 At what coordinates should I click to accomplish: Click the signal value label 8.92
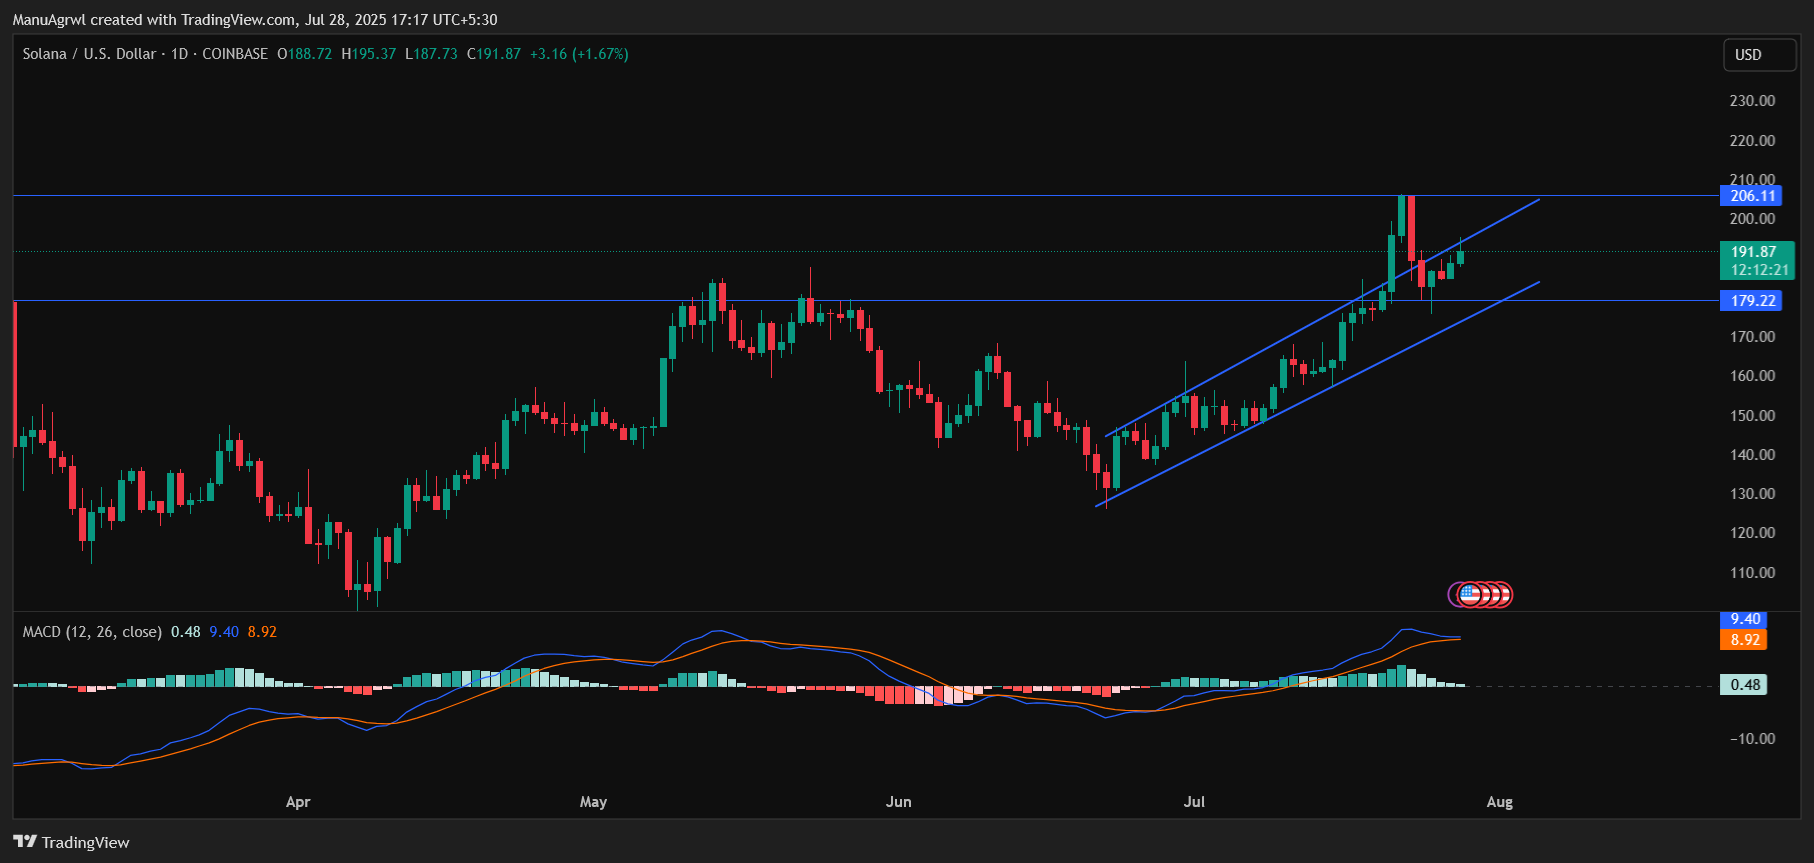point(1745,640)
